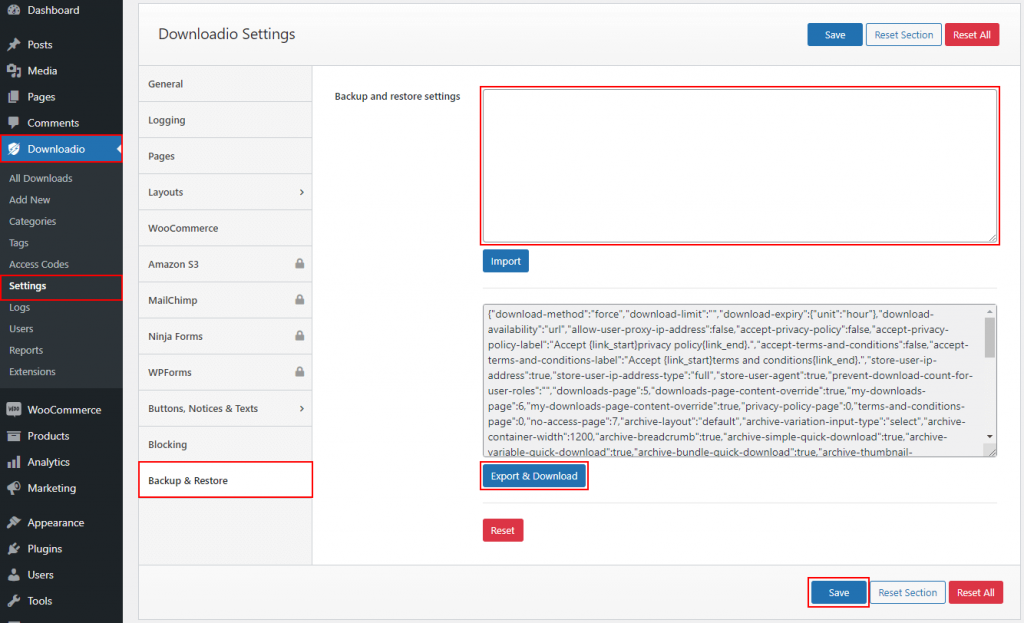Viewport: 1024px width, 623px height.
Task: Open the Logs submenu link
Action: click(20, 308)
